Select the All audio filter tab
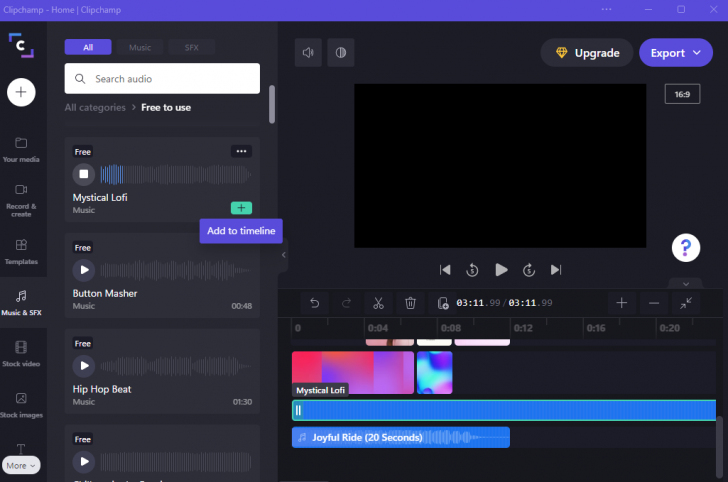Image resolution: width=728 pixels, height=482 pixels. pos(88,47)
